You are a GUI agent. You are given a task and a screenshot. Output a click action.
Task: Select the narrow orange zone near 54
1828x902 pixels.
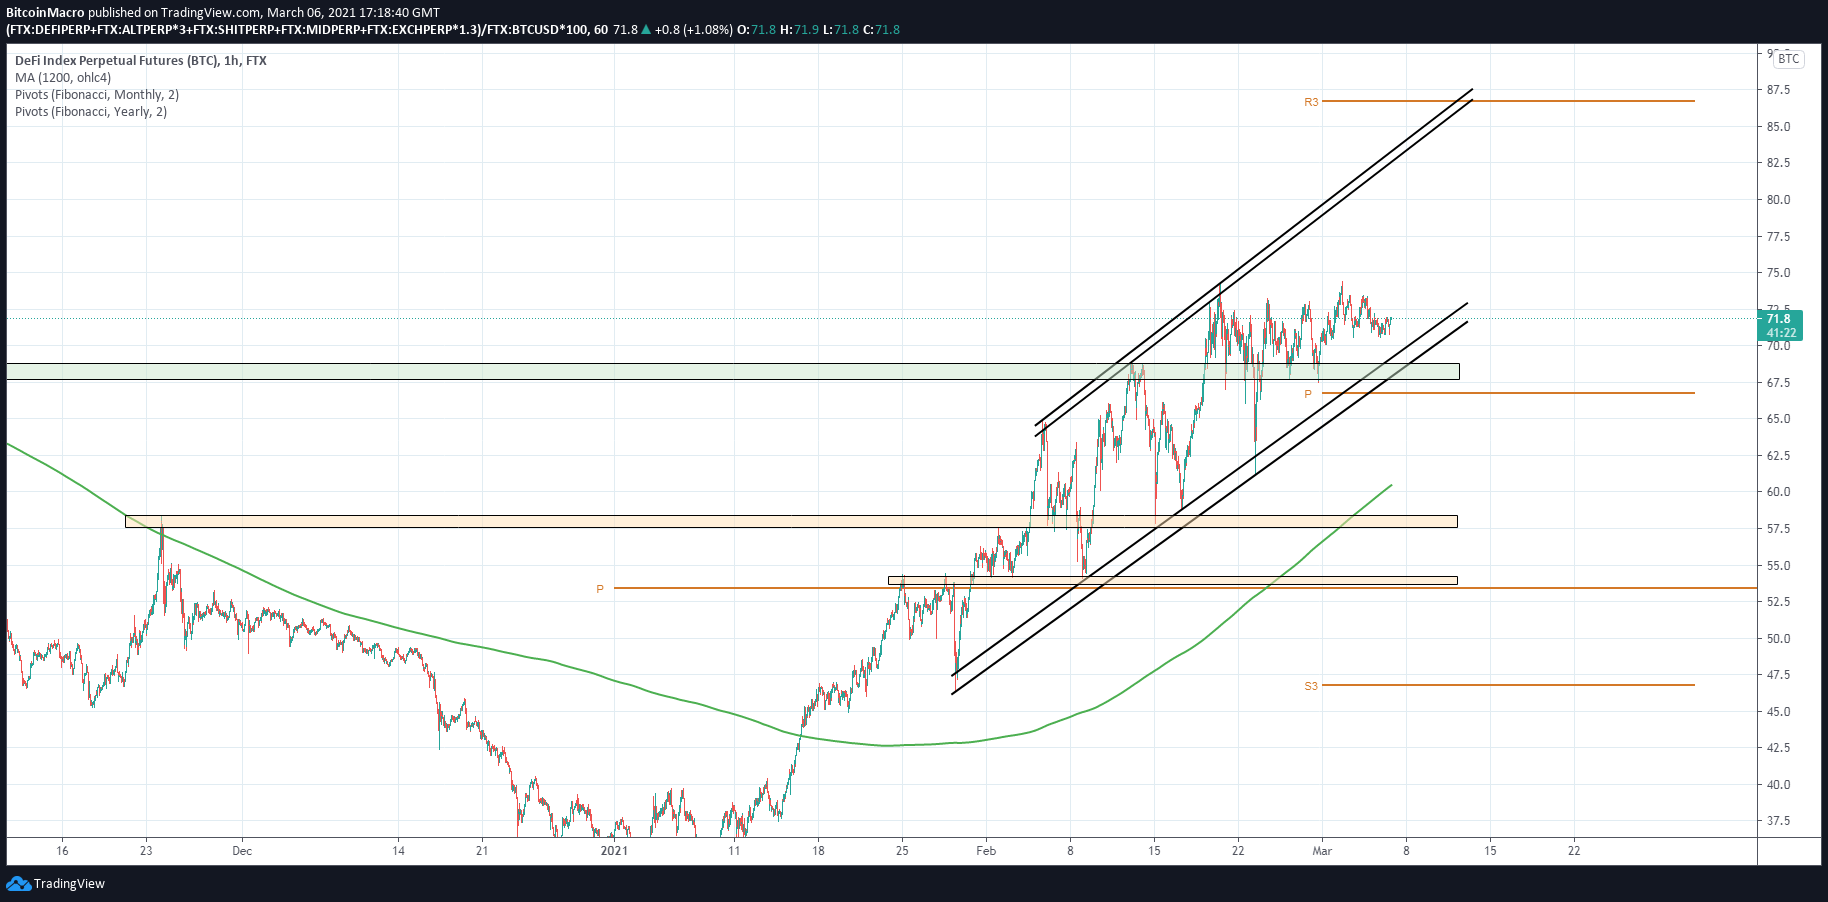pos(1172,580)
